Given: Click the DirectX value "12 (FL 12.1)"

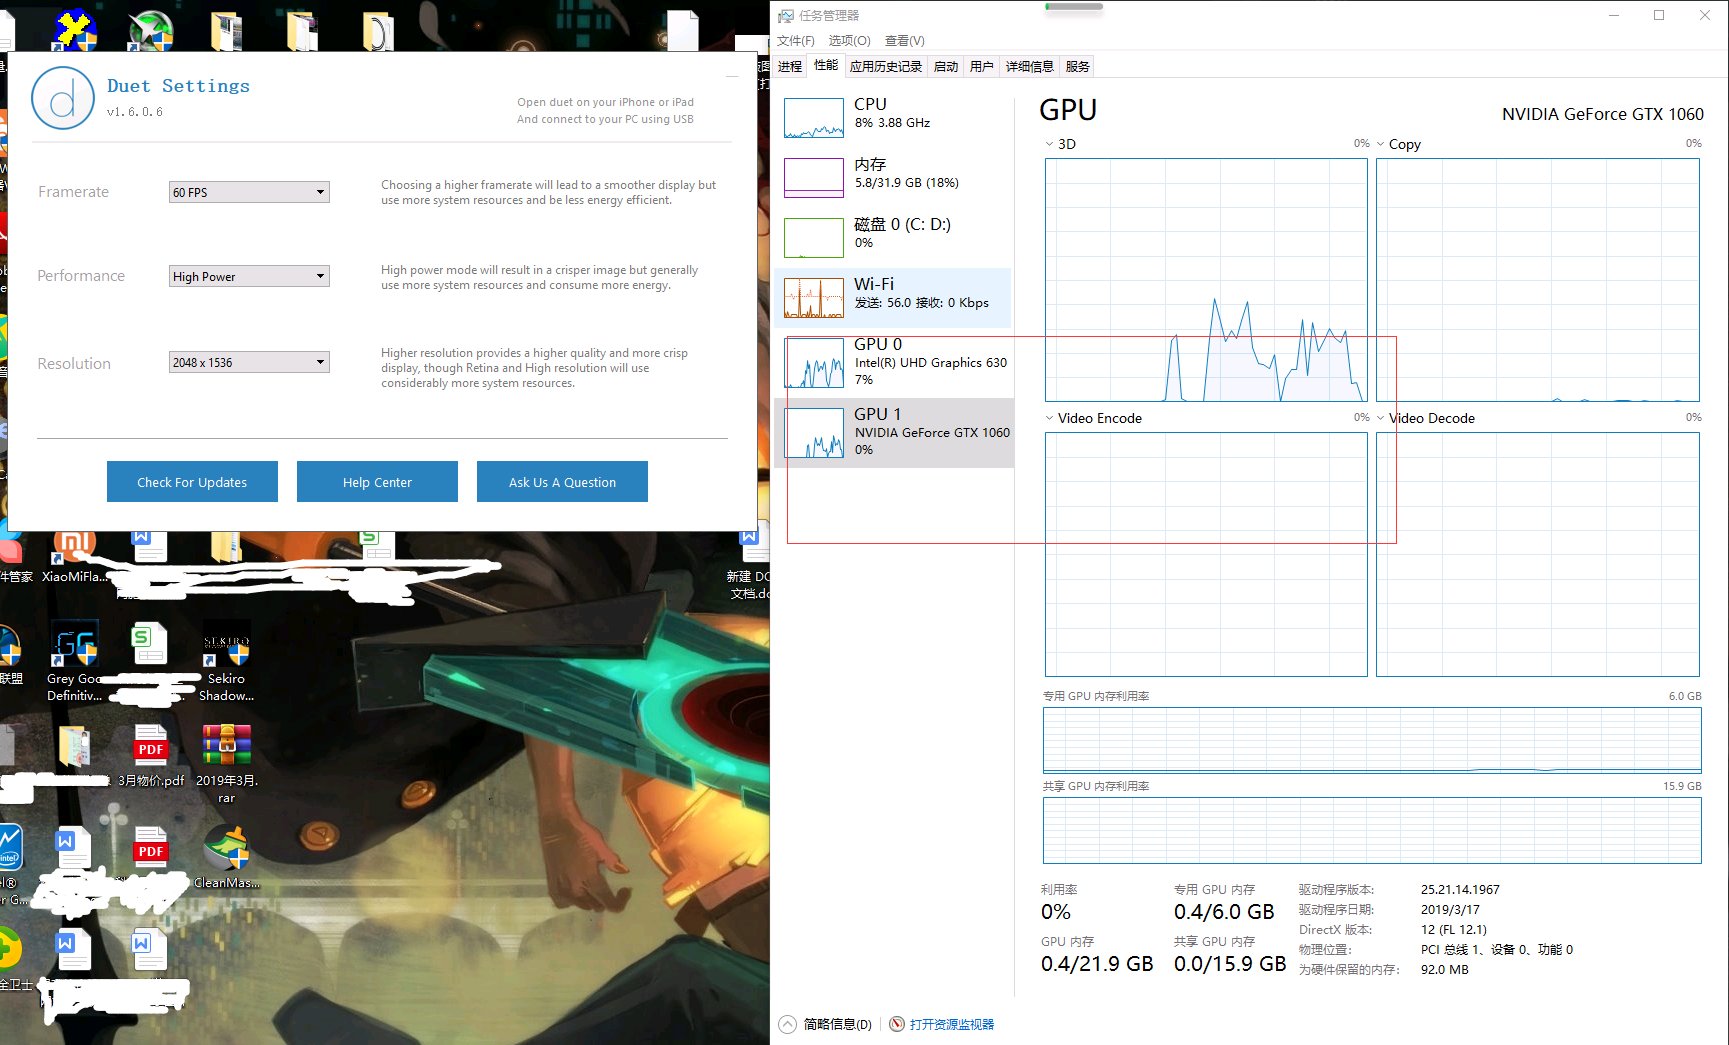Looking at the screenshot, I should [1454, 929].
